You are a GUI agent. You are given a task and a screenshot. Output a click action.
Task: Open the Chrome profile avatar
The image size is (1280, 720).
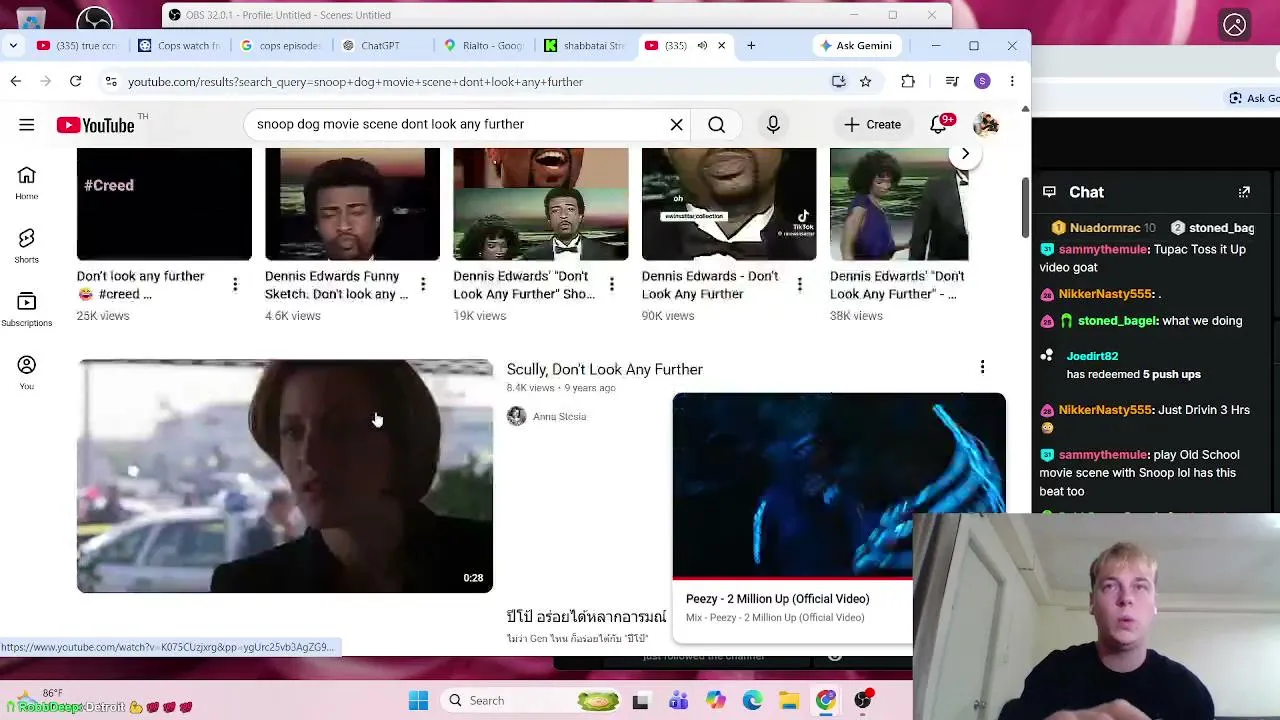pyautogui.click(x=982, y=82)
